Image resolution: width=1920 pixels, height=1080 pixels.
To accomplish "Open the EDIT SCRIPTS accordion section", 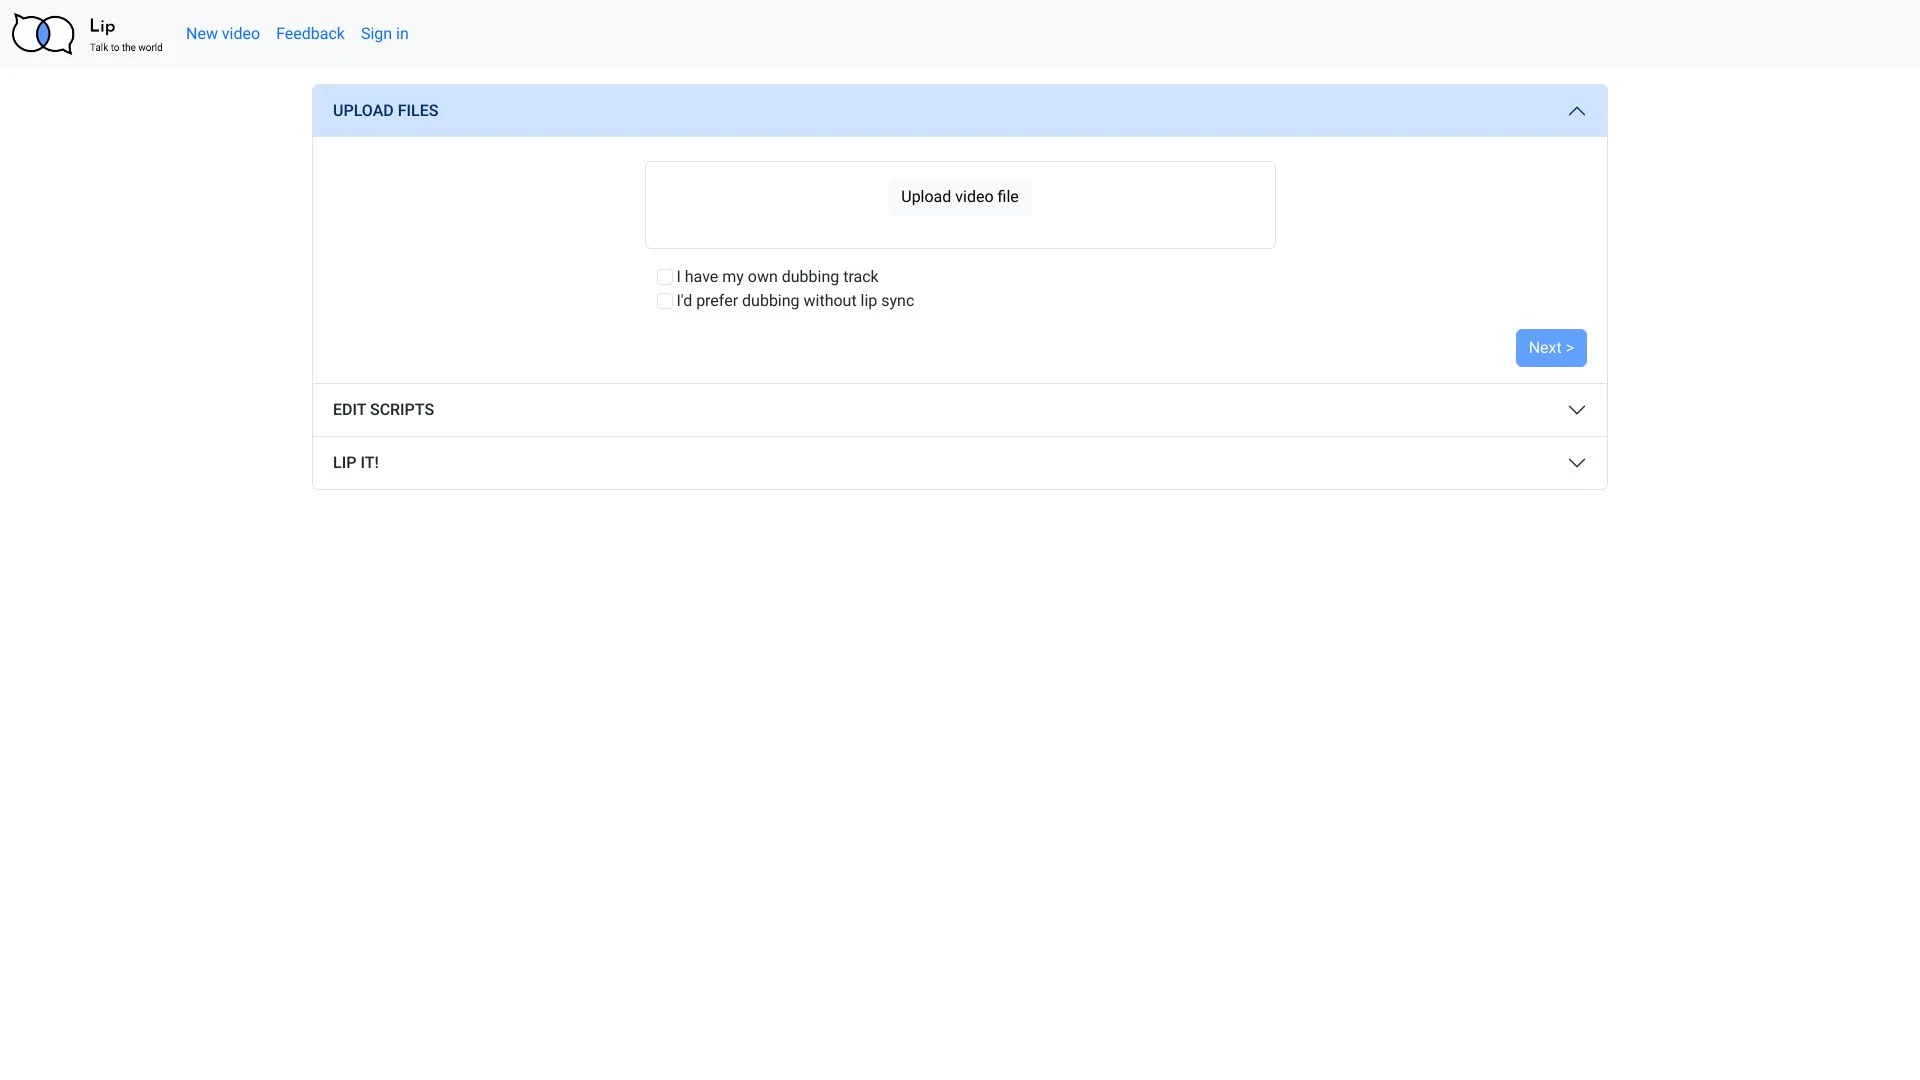I will pyautogui.click(x=958, y=410).
